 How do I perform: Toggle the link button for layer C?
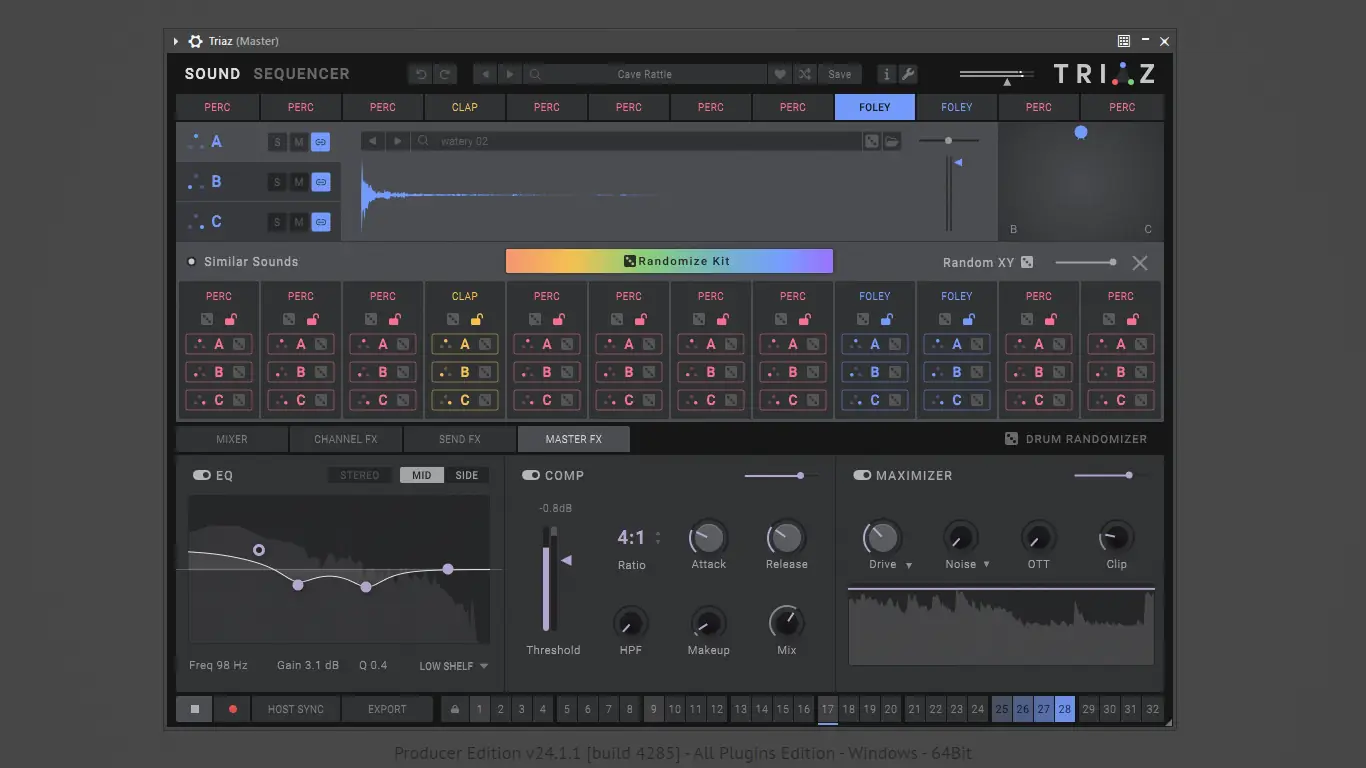pyautogui.click(x=320, y=222)
